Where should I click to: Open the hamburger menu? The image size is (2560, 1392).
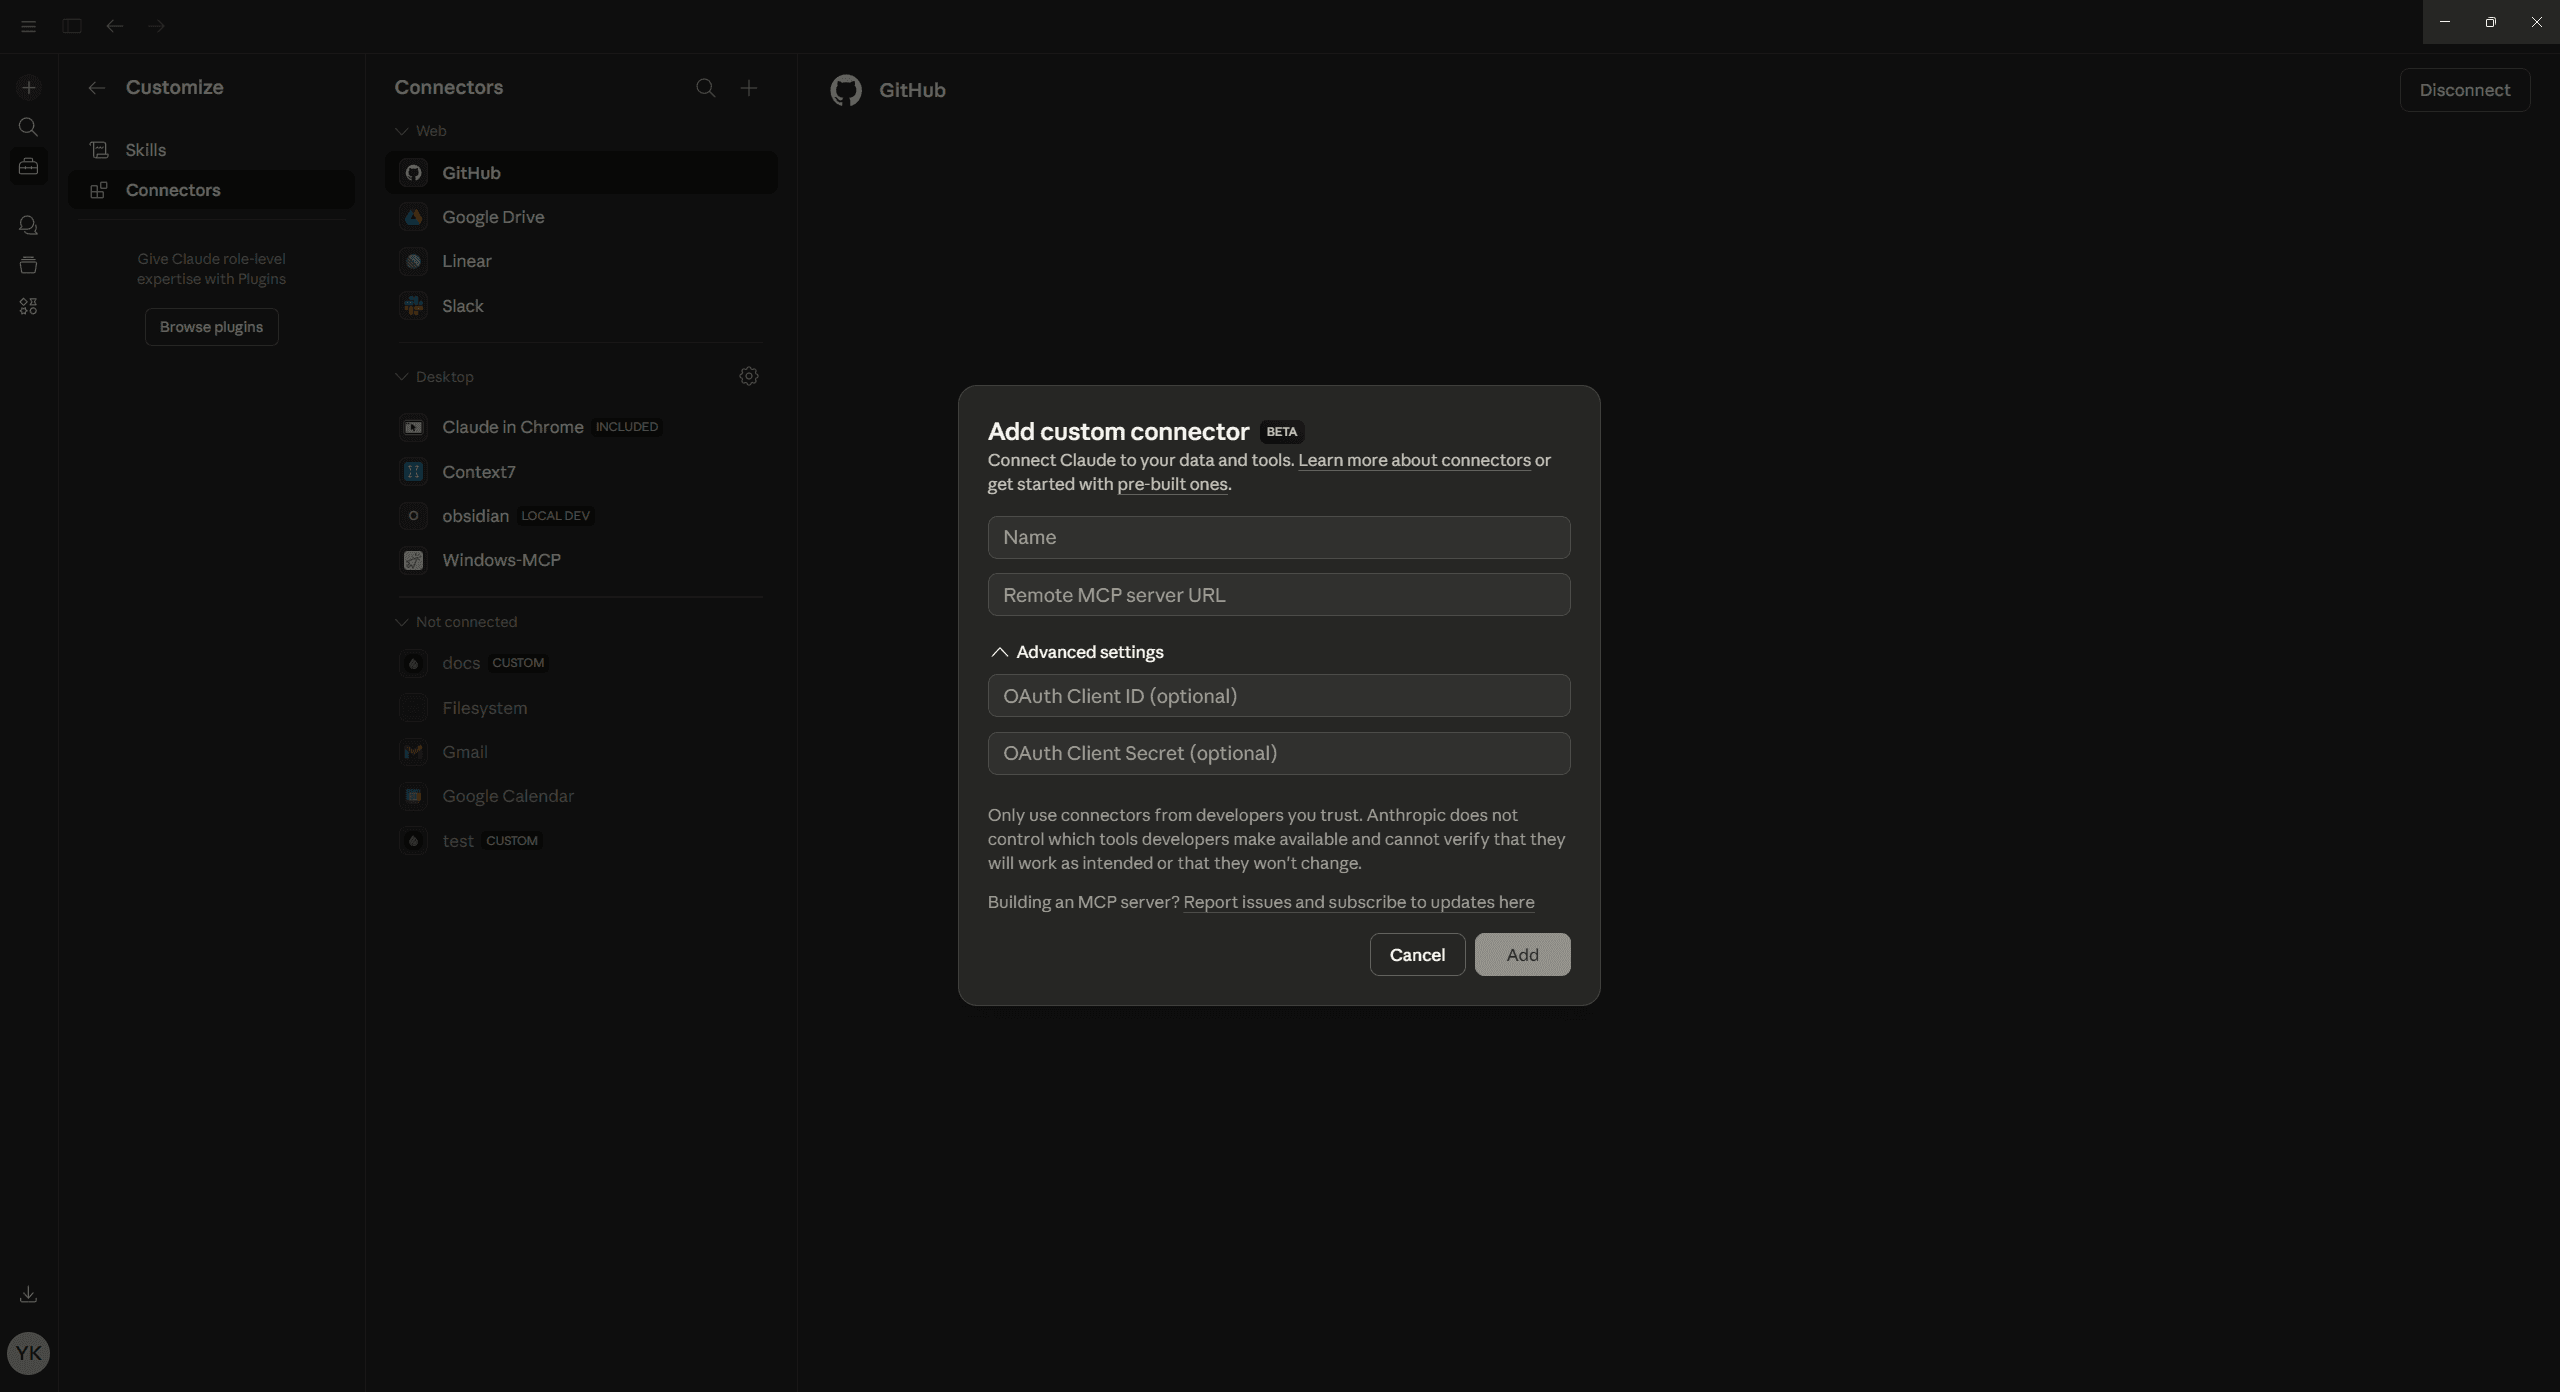click(x=28, y=26)
